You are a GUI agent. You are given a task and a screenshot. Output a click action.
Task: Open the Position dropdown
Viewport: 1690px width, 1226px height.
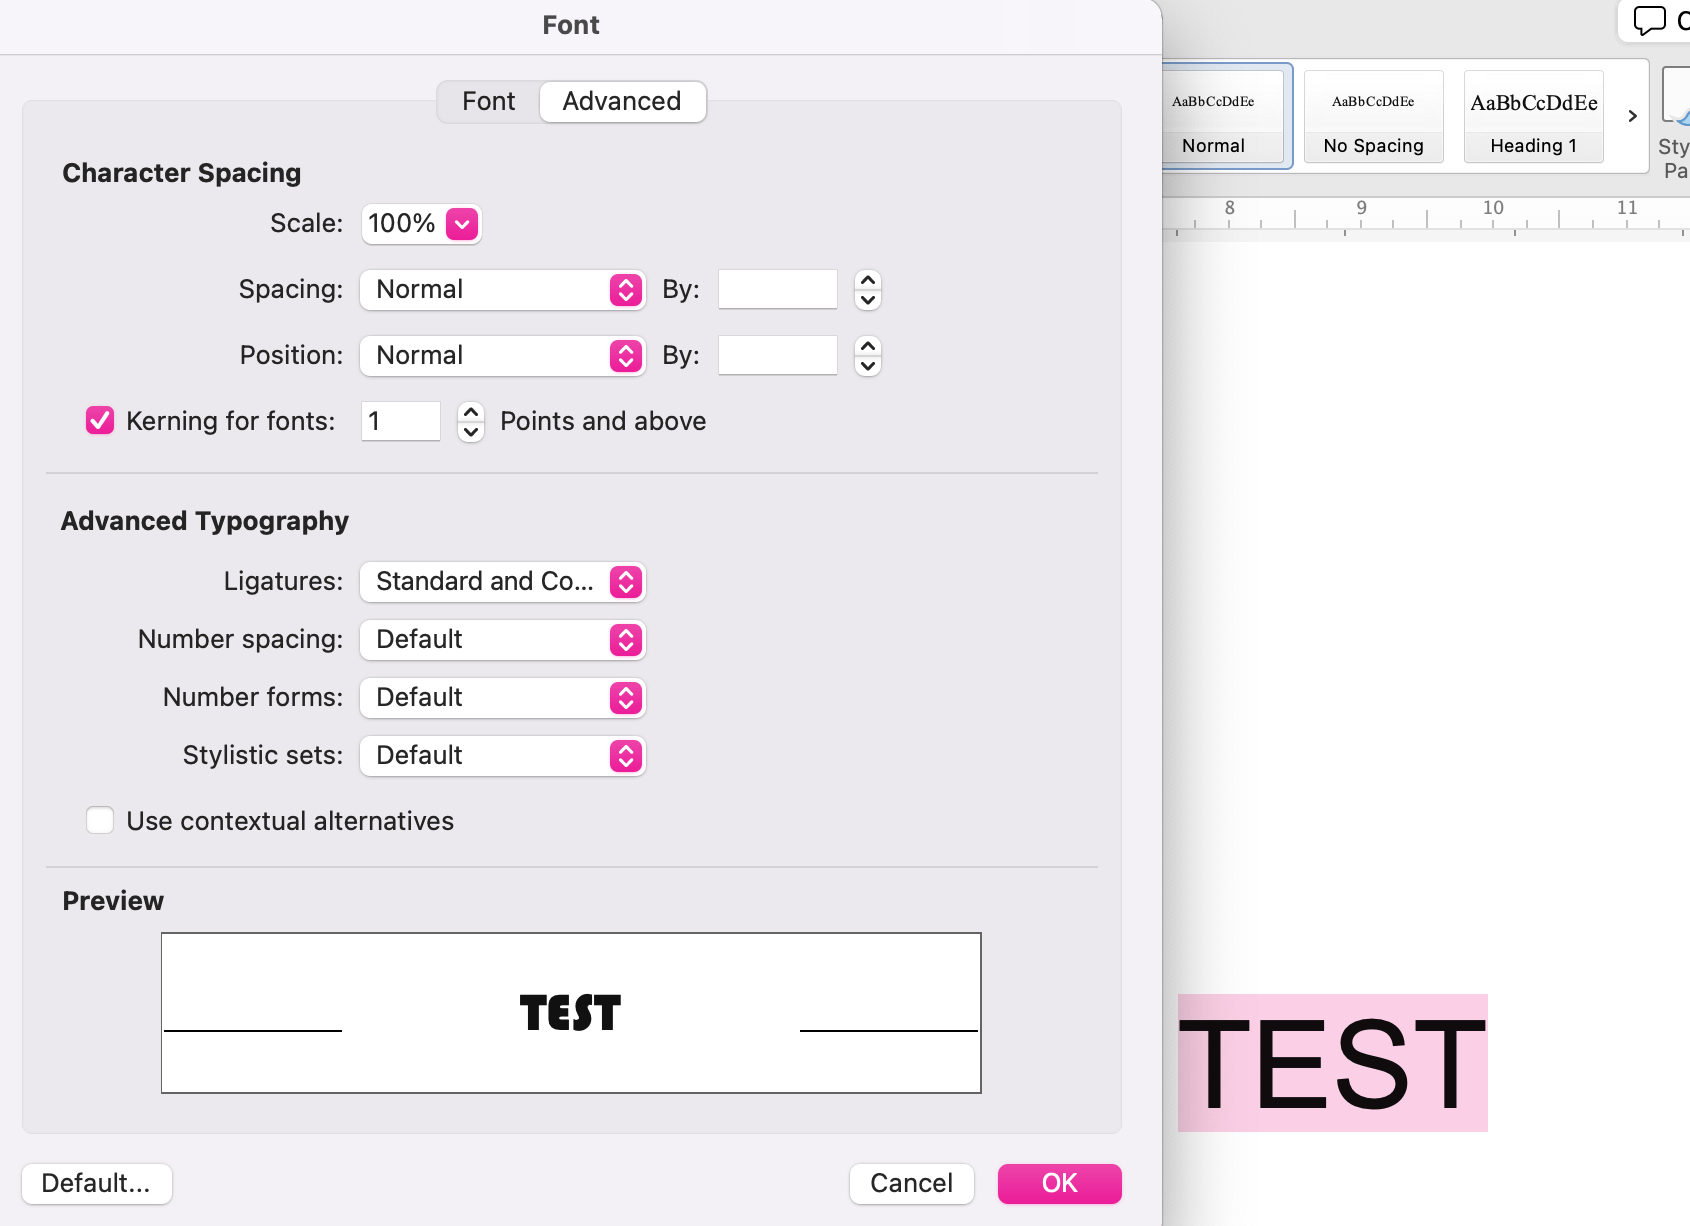click(625, 356)
